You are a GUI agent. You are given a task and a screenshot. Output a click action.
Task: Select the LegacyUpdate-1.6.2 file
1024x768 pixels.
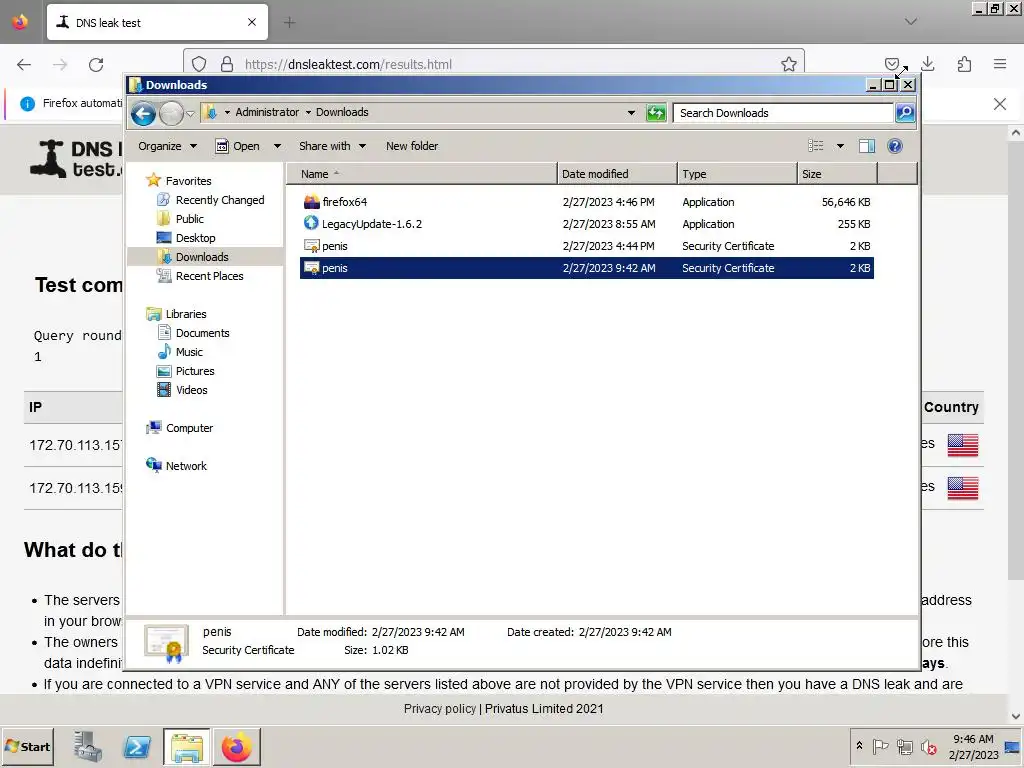[x=586, y=224]
